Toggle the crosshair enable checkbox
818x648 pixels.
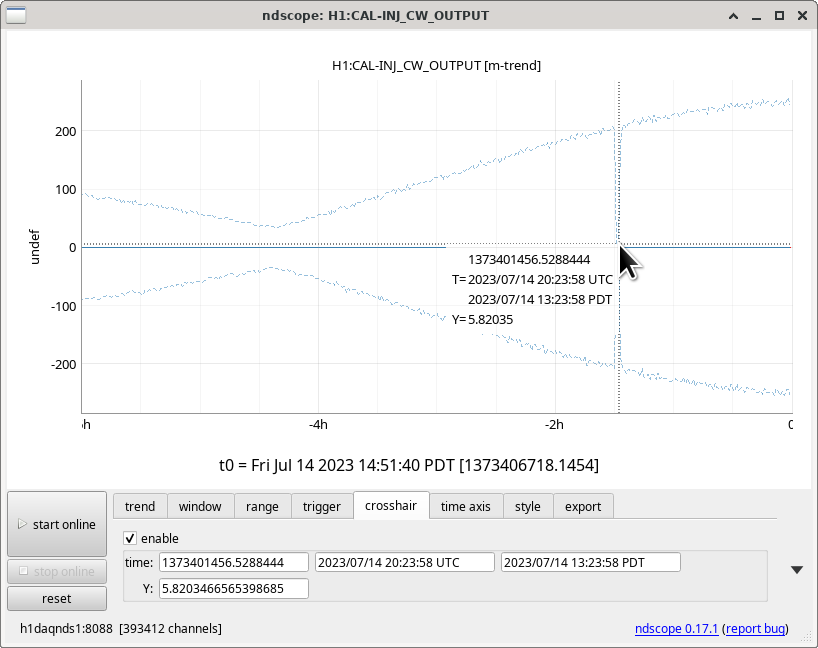point(131,538)
